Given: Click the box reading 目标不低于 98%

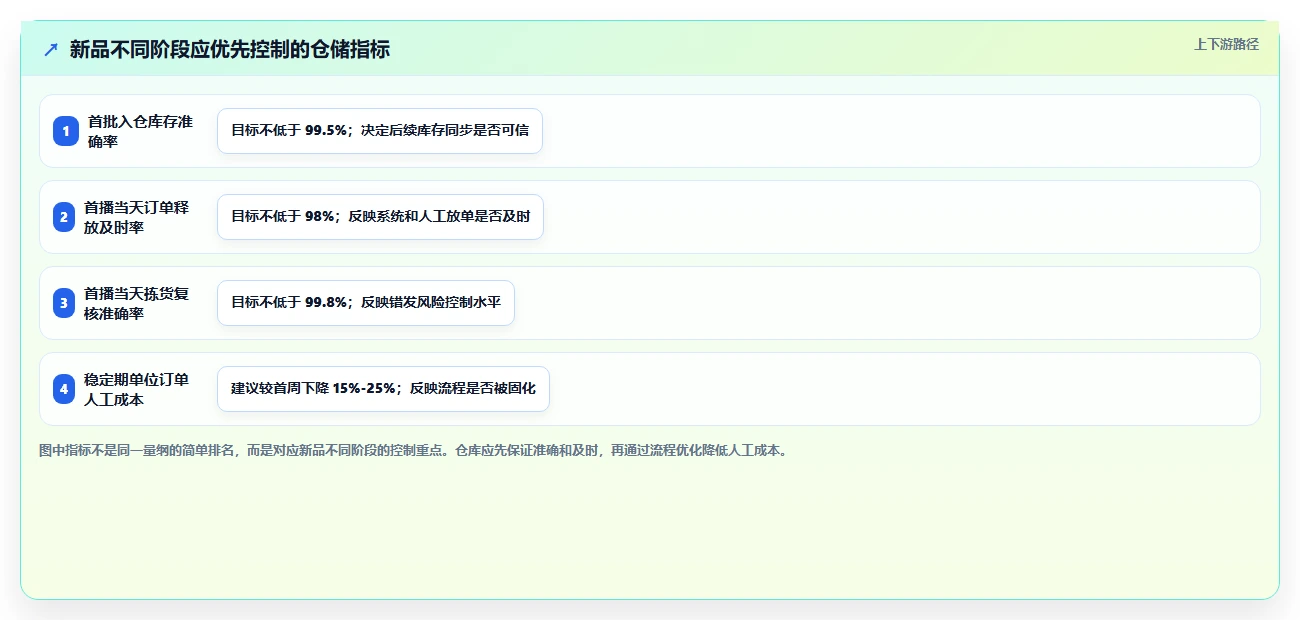Looking at the screenshot, I should pos(381,217).
